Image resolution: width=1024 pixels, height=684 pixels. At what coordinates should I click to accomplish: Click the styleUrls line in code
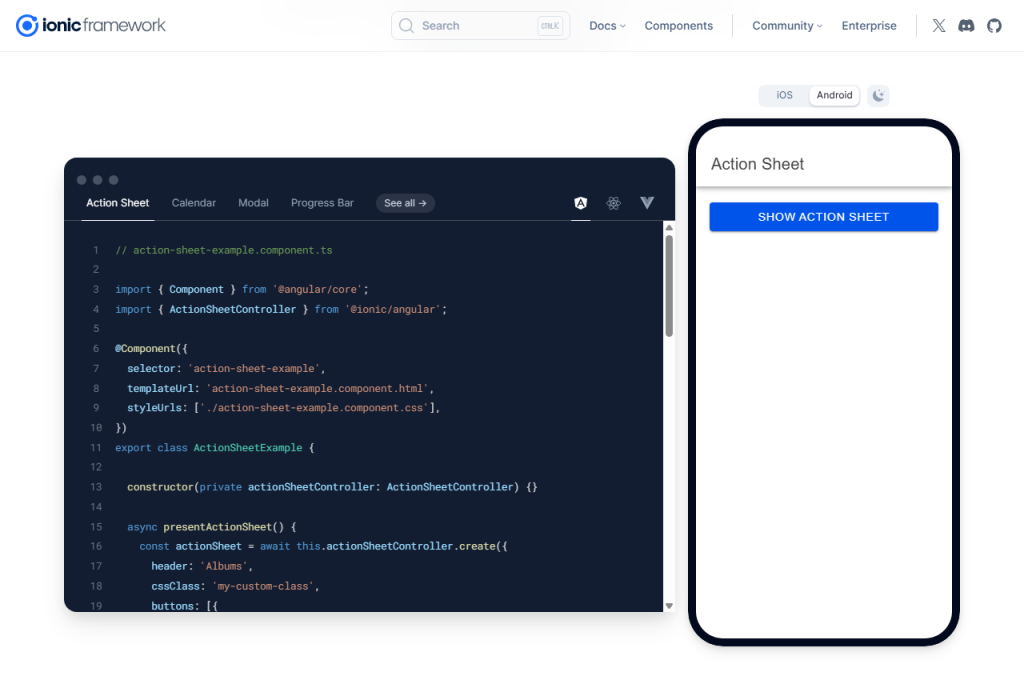283,408
